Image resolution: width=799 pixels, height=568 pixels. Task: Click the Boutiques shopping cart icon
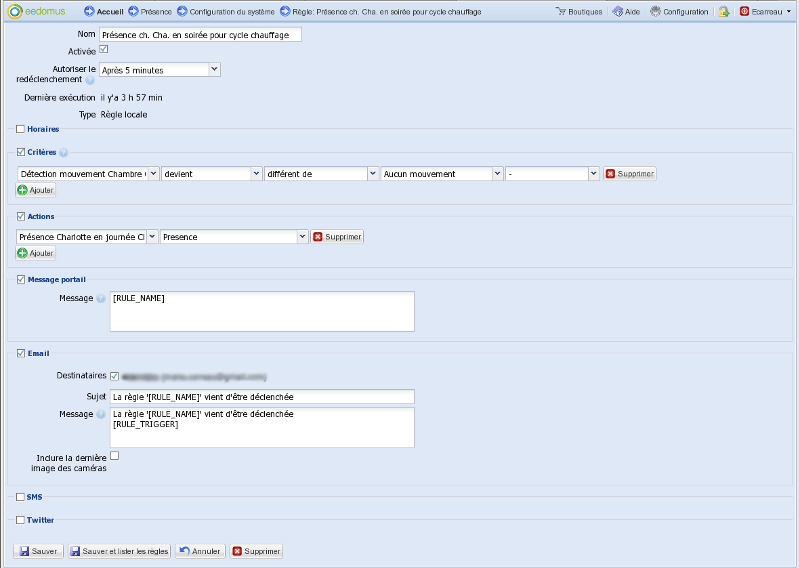(561, 12)
